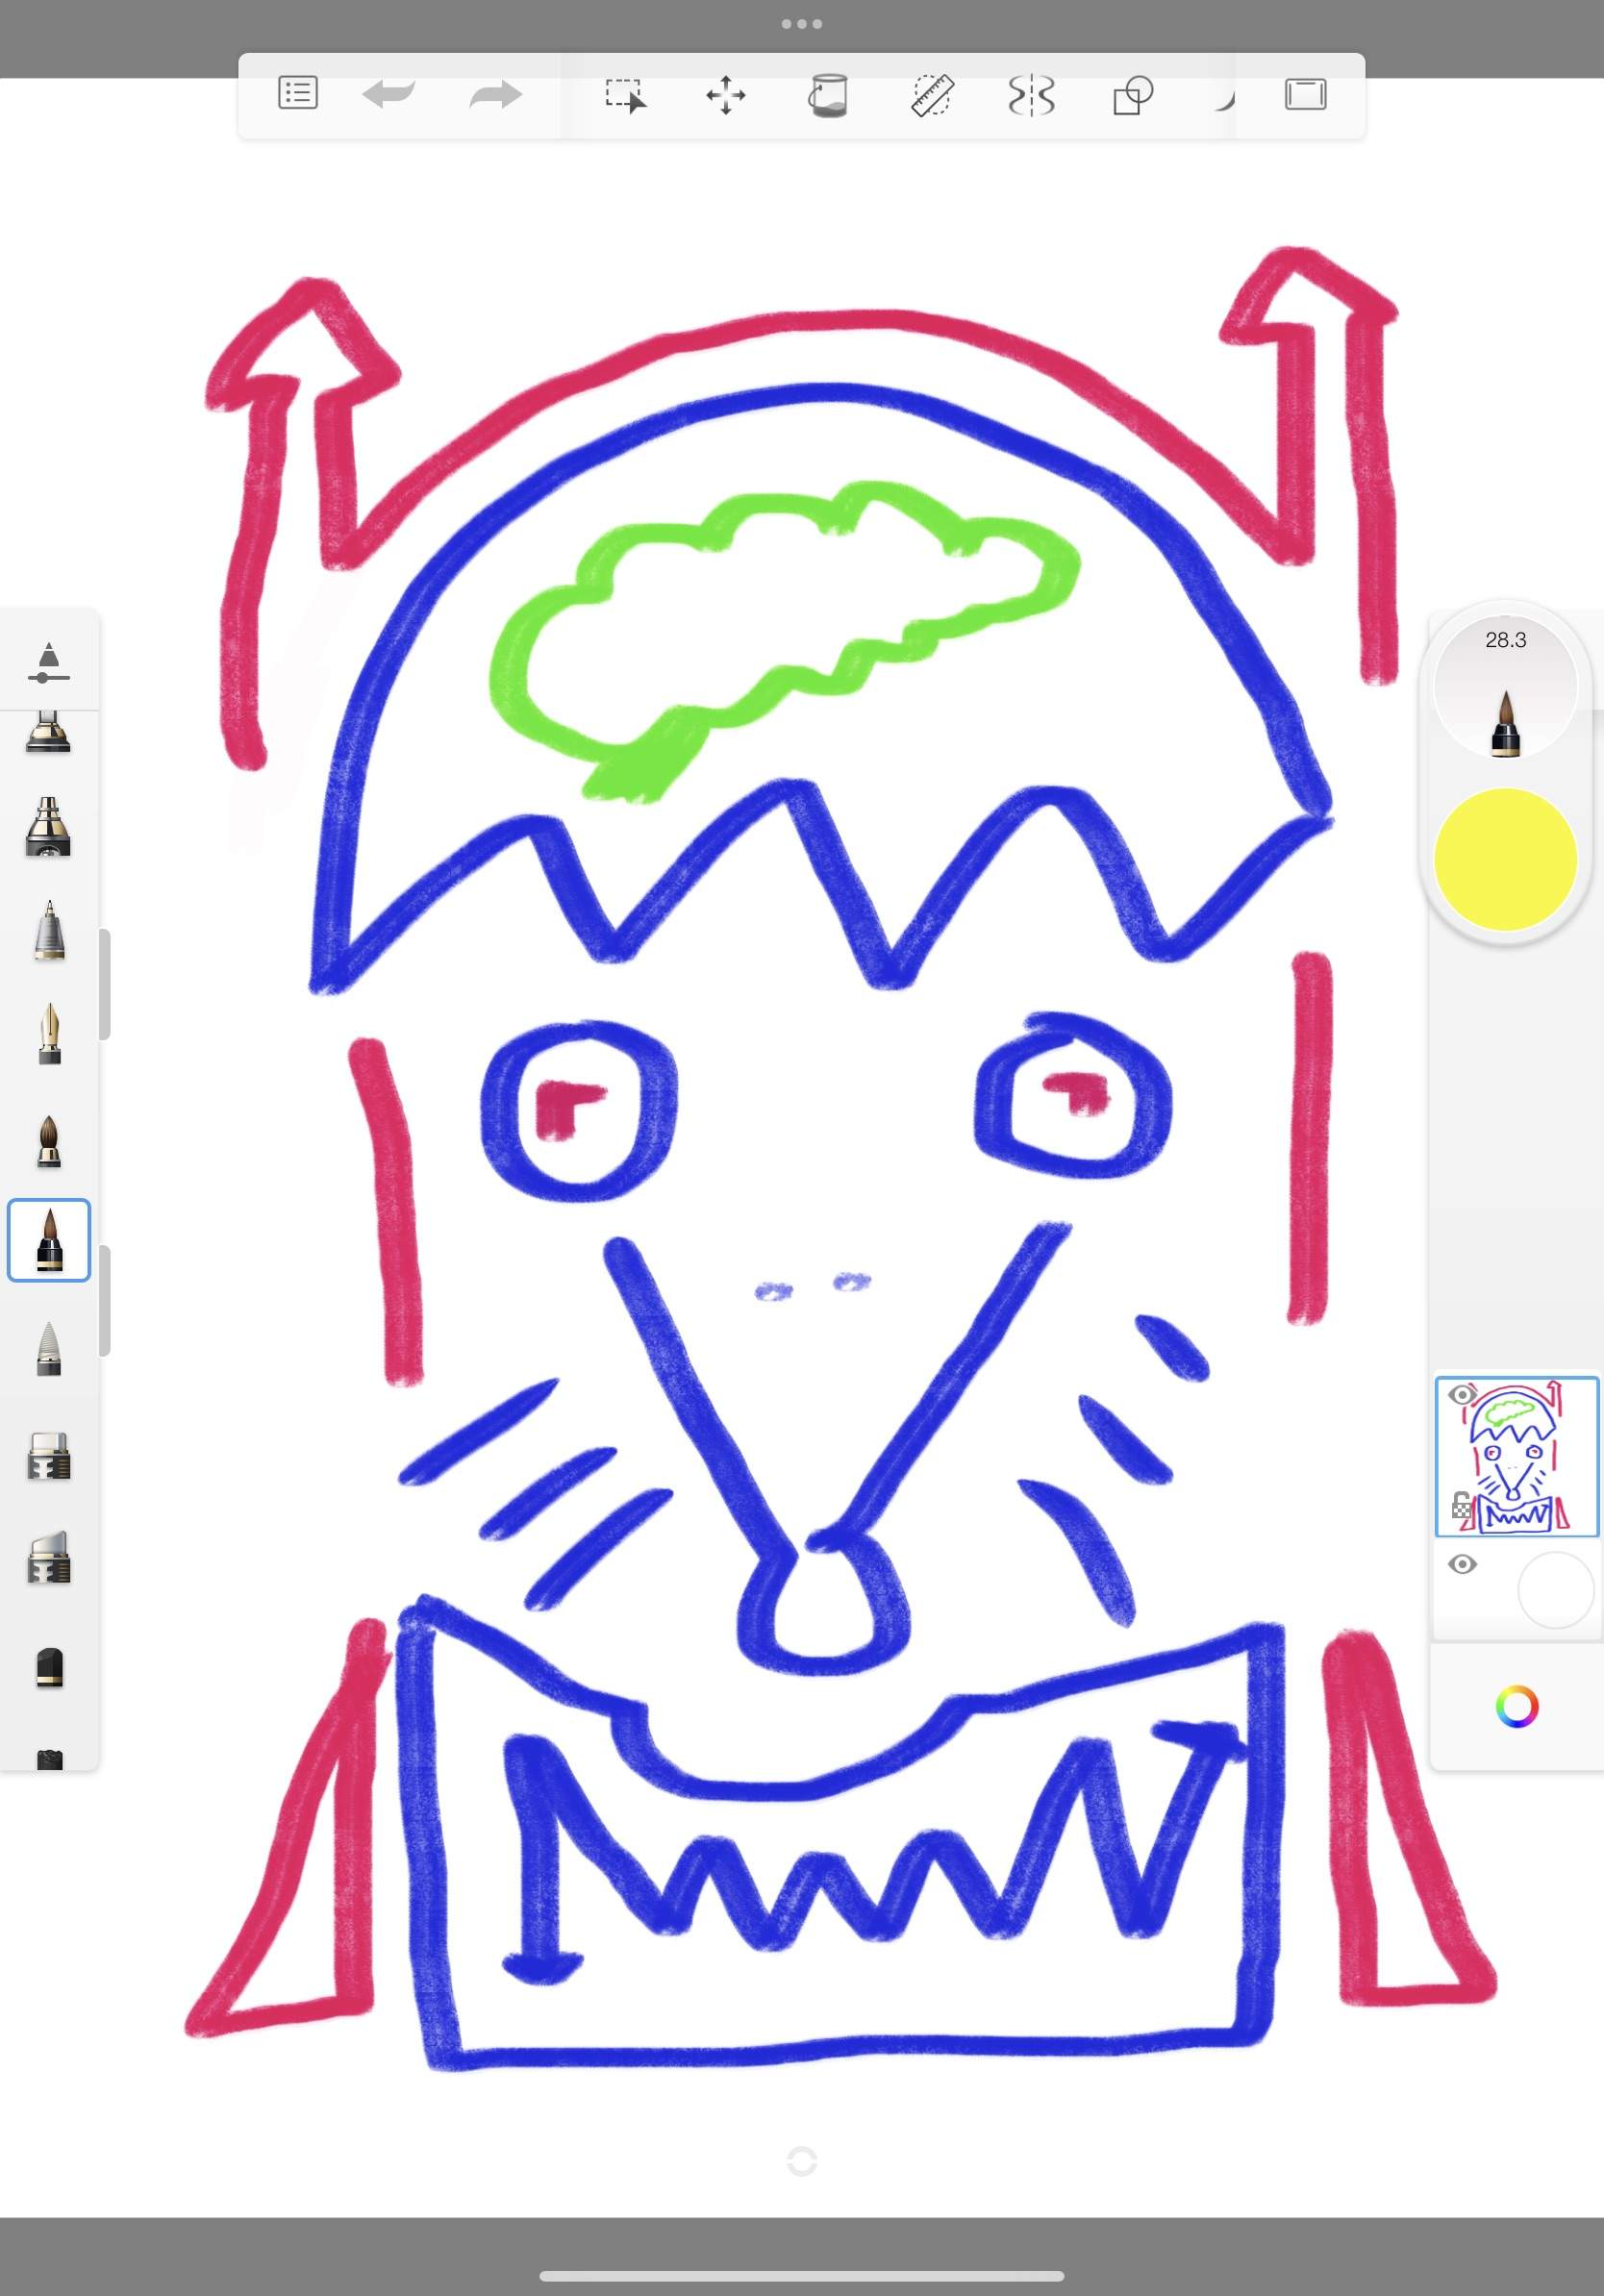Toggle the background layer visibility eye

point(1462,1564)
